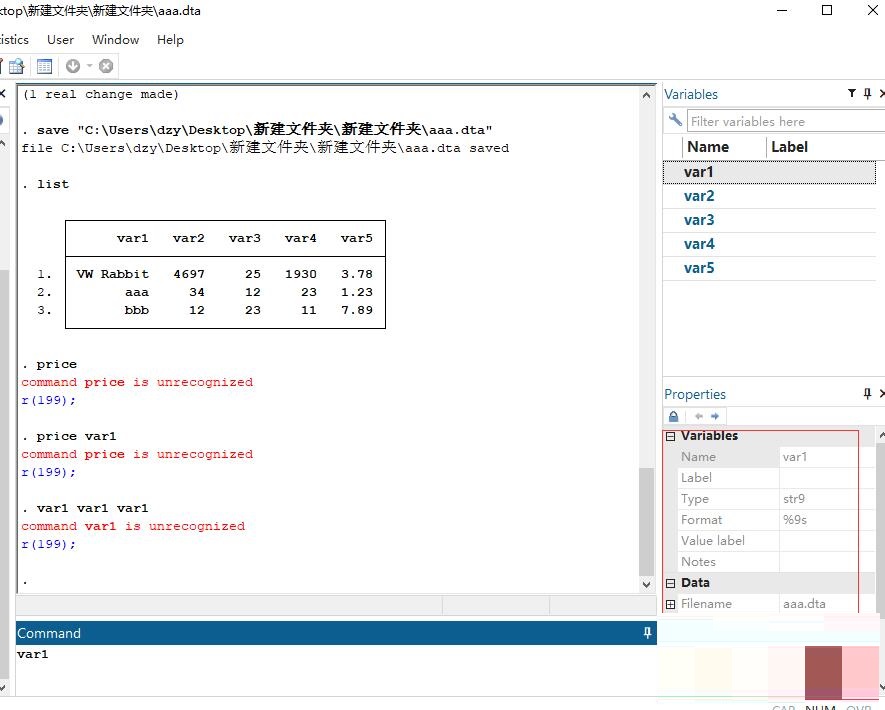Click the Break (stop) toolbar icon
This screenshot has height=710, width=885.
pos(106,67)
